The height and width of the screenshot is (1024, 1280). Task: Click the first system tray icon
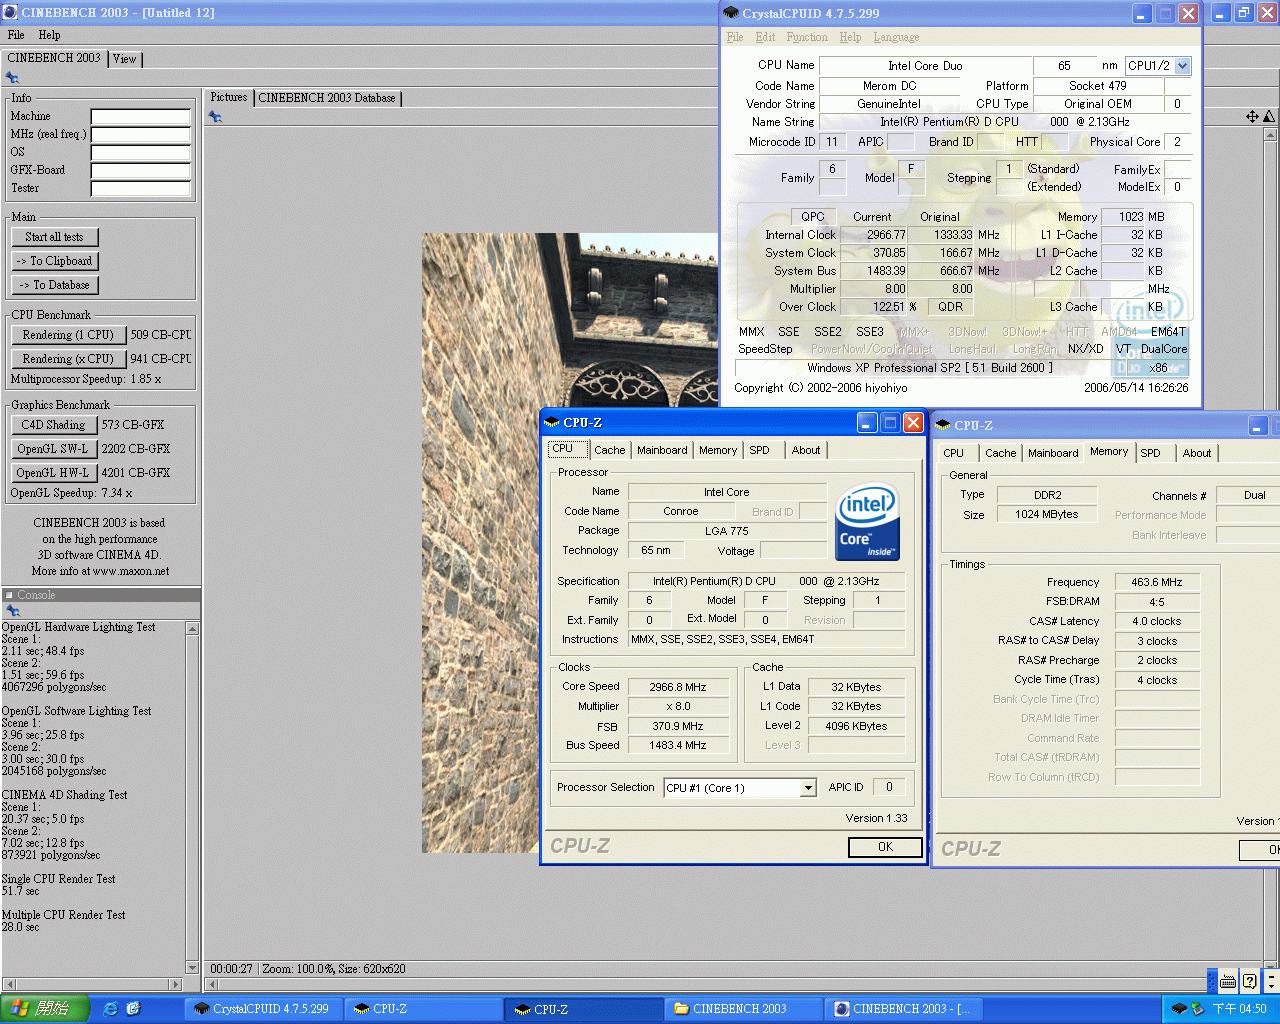[1179, 1009]
